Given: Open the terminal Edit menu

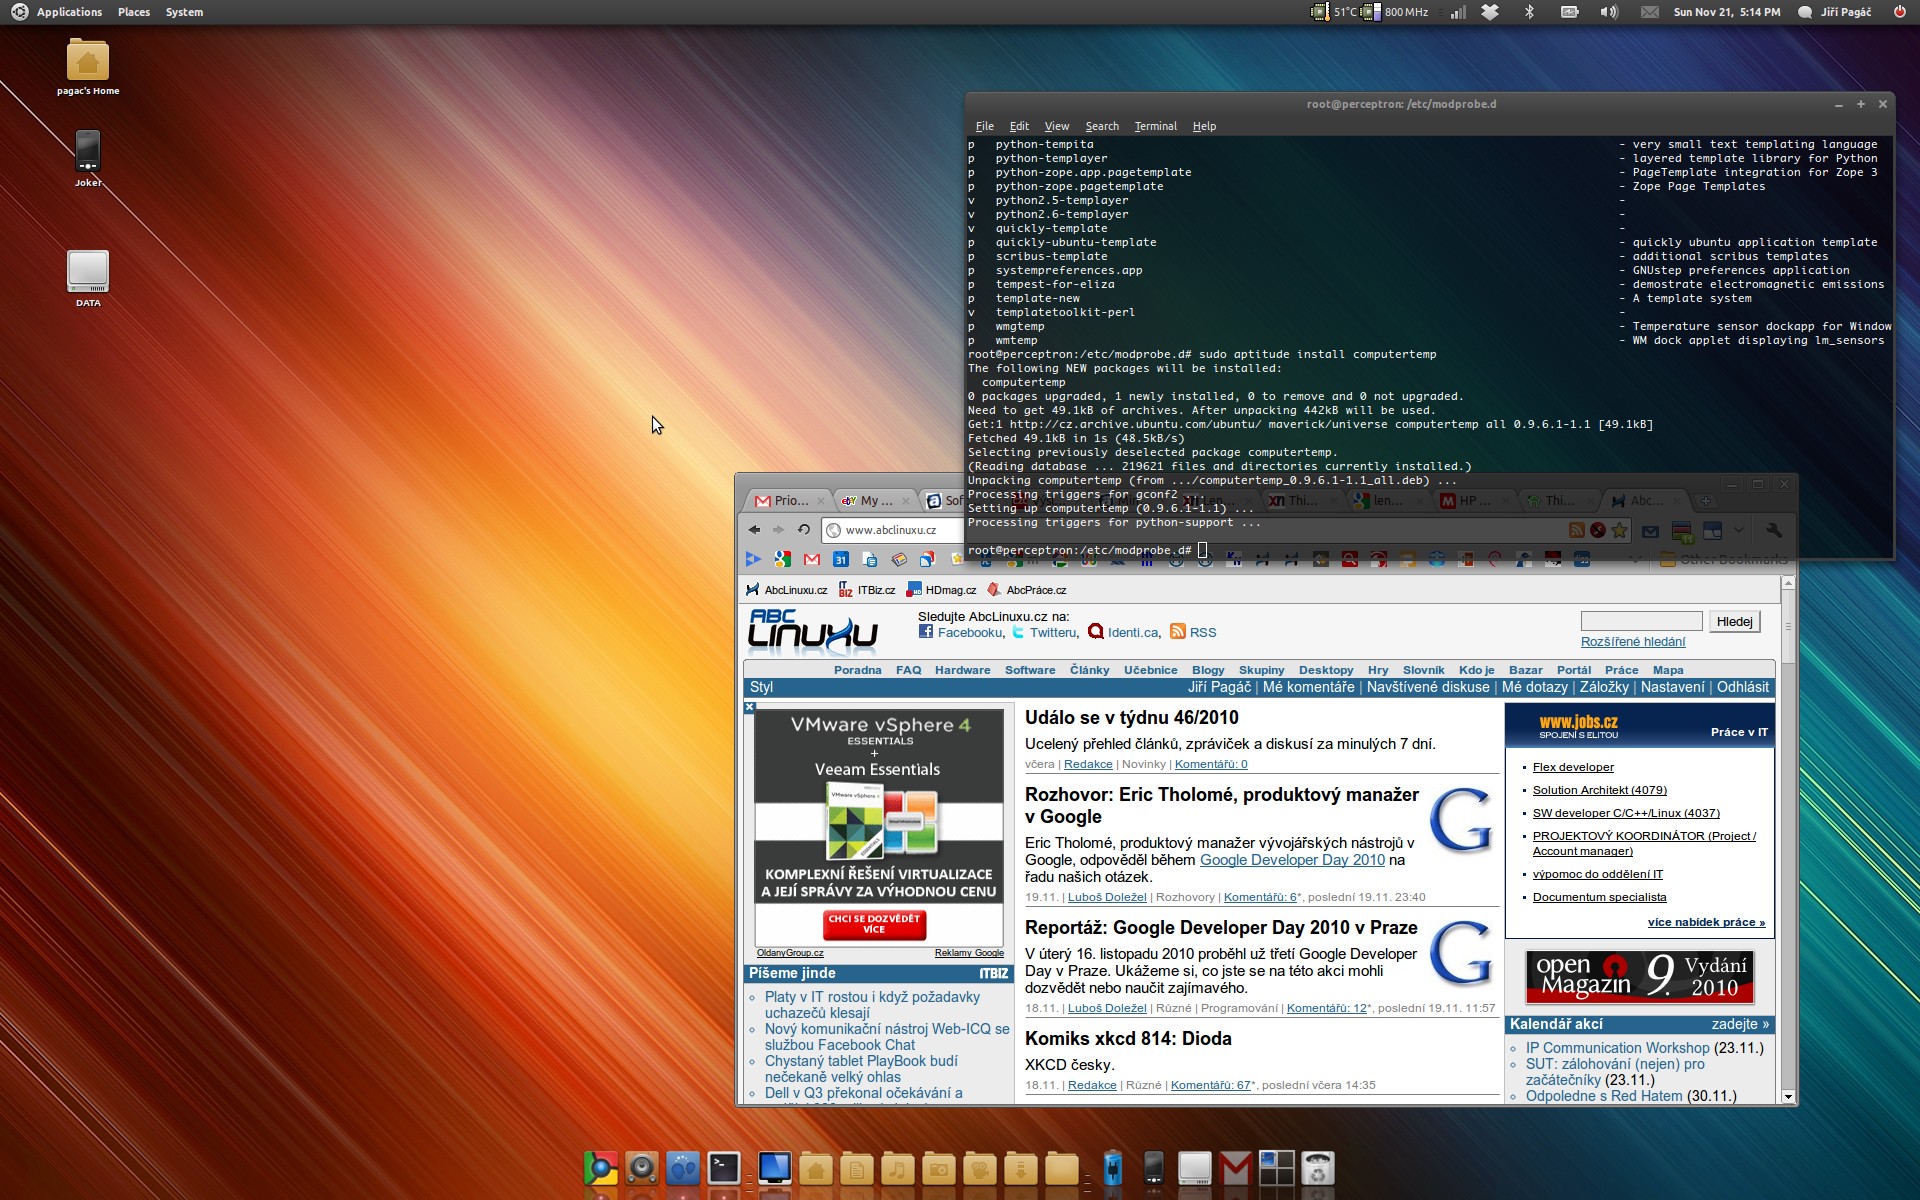Looking at the screenshot, I should click(1019, 126).
